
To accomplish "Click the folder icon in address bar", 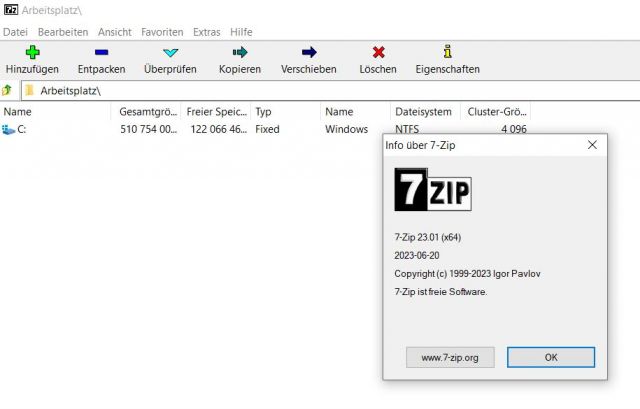I will click(29, 90).
